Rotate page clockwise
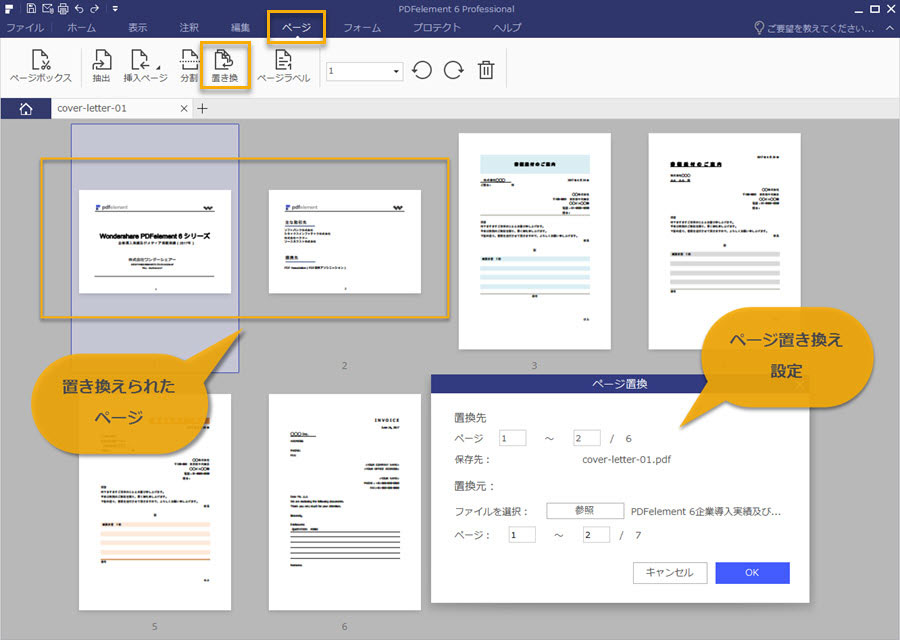The width and height of the screenshot is (900, 640). click(x=453, y=70)
